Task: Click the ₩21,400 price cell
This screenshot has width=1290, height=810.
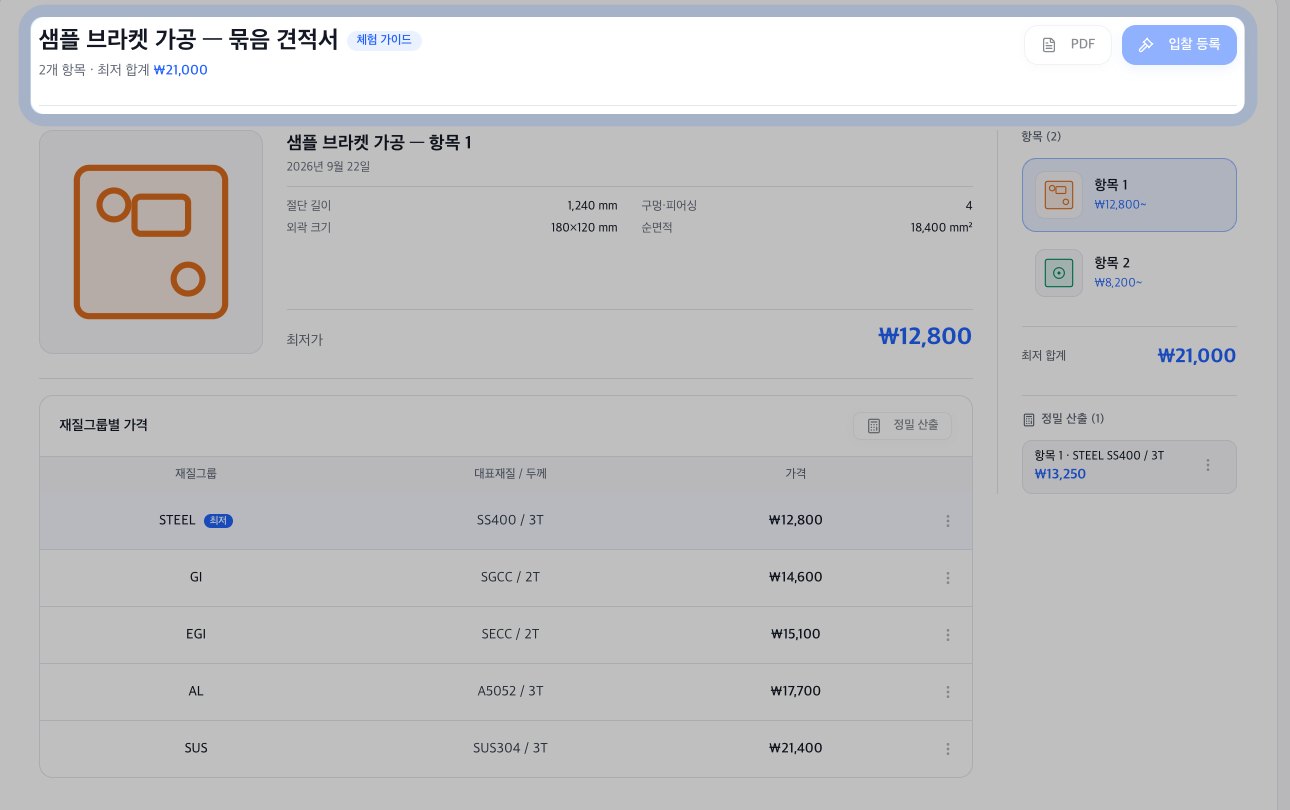Action: click(x=796, y=749)
